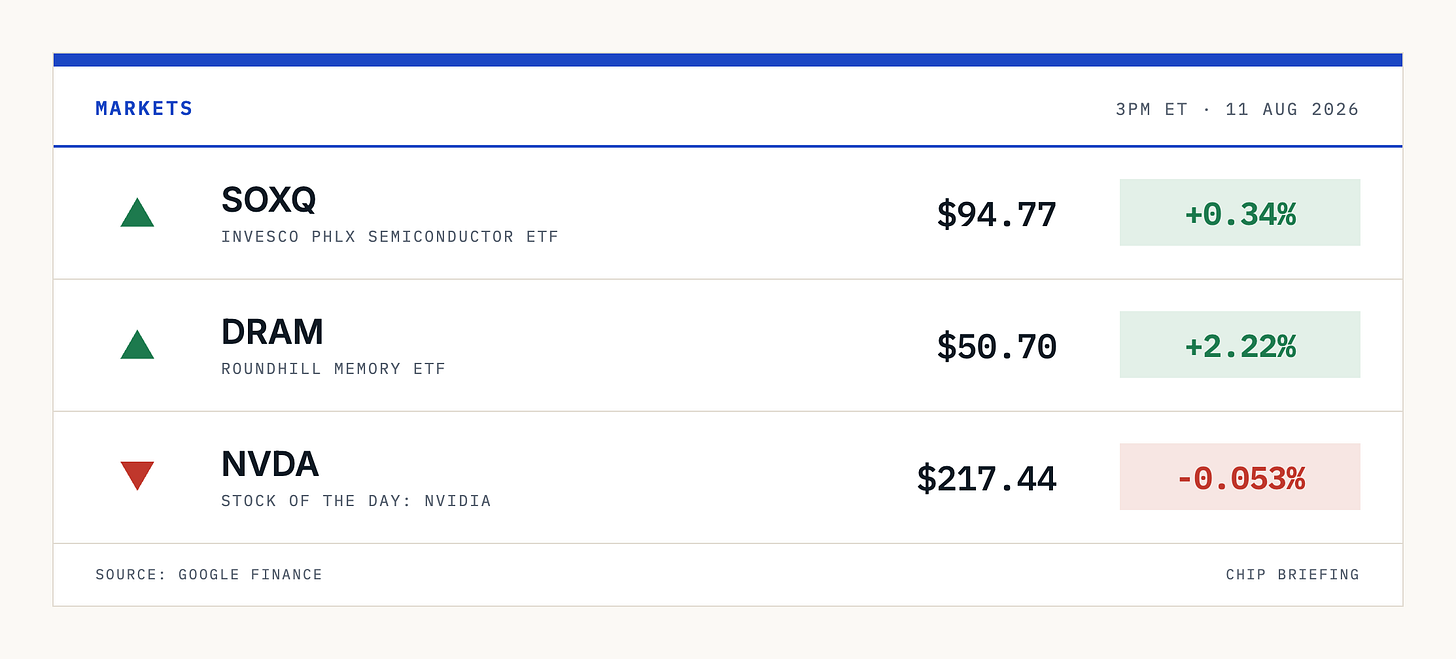Click the Chip Briefing footer label
The image size is (1456, 659).
1293,575
